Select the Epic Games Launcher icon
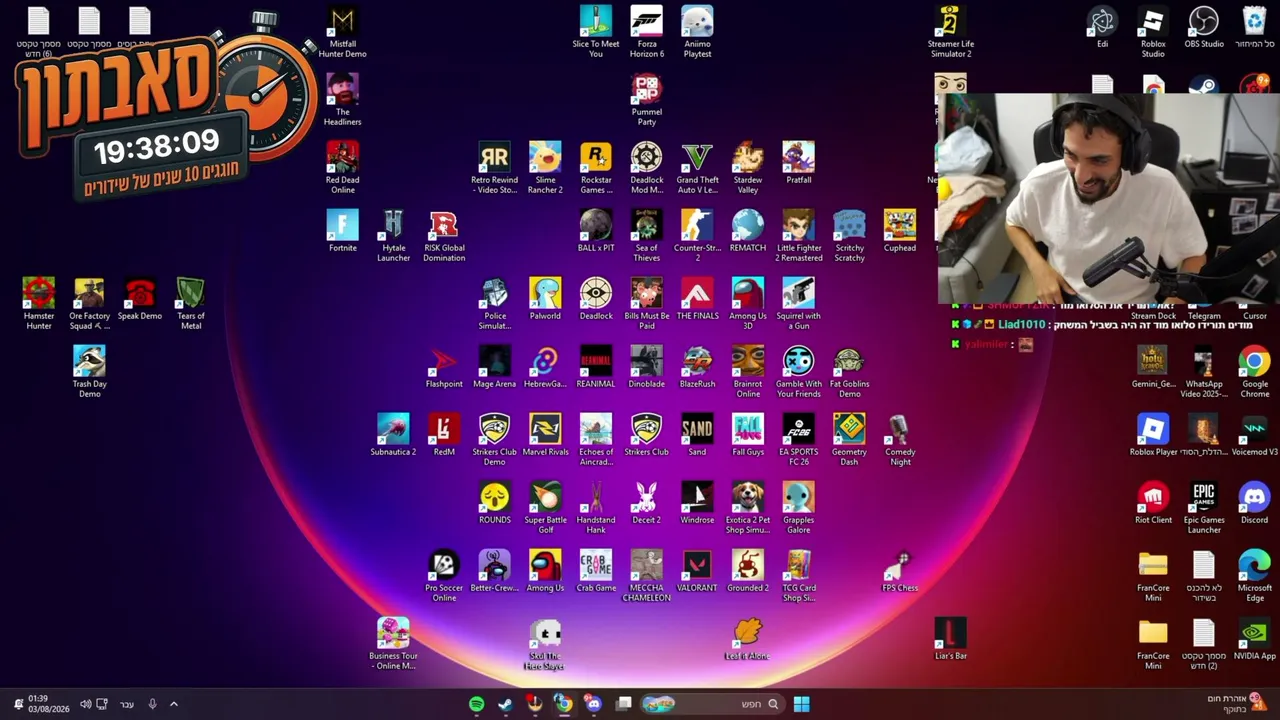 point(1204,508)
